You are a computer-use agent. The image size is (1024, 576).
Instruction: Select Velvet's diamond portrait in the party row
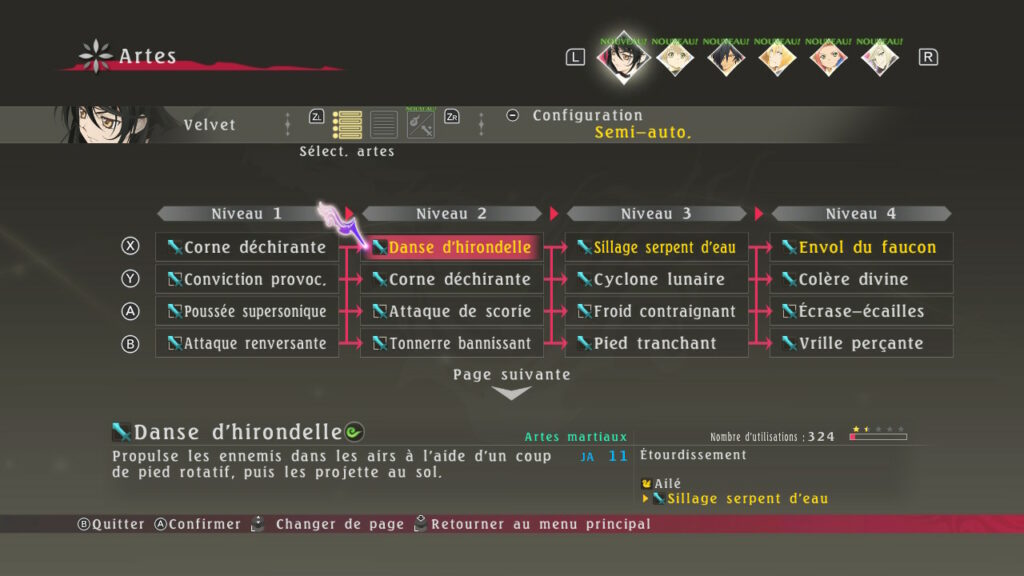click(x=624, y=57)
